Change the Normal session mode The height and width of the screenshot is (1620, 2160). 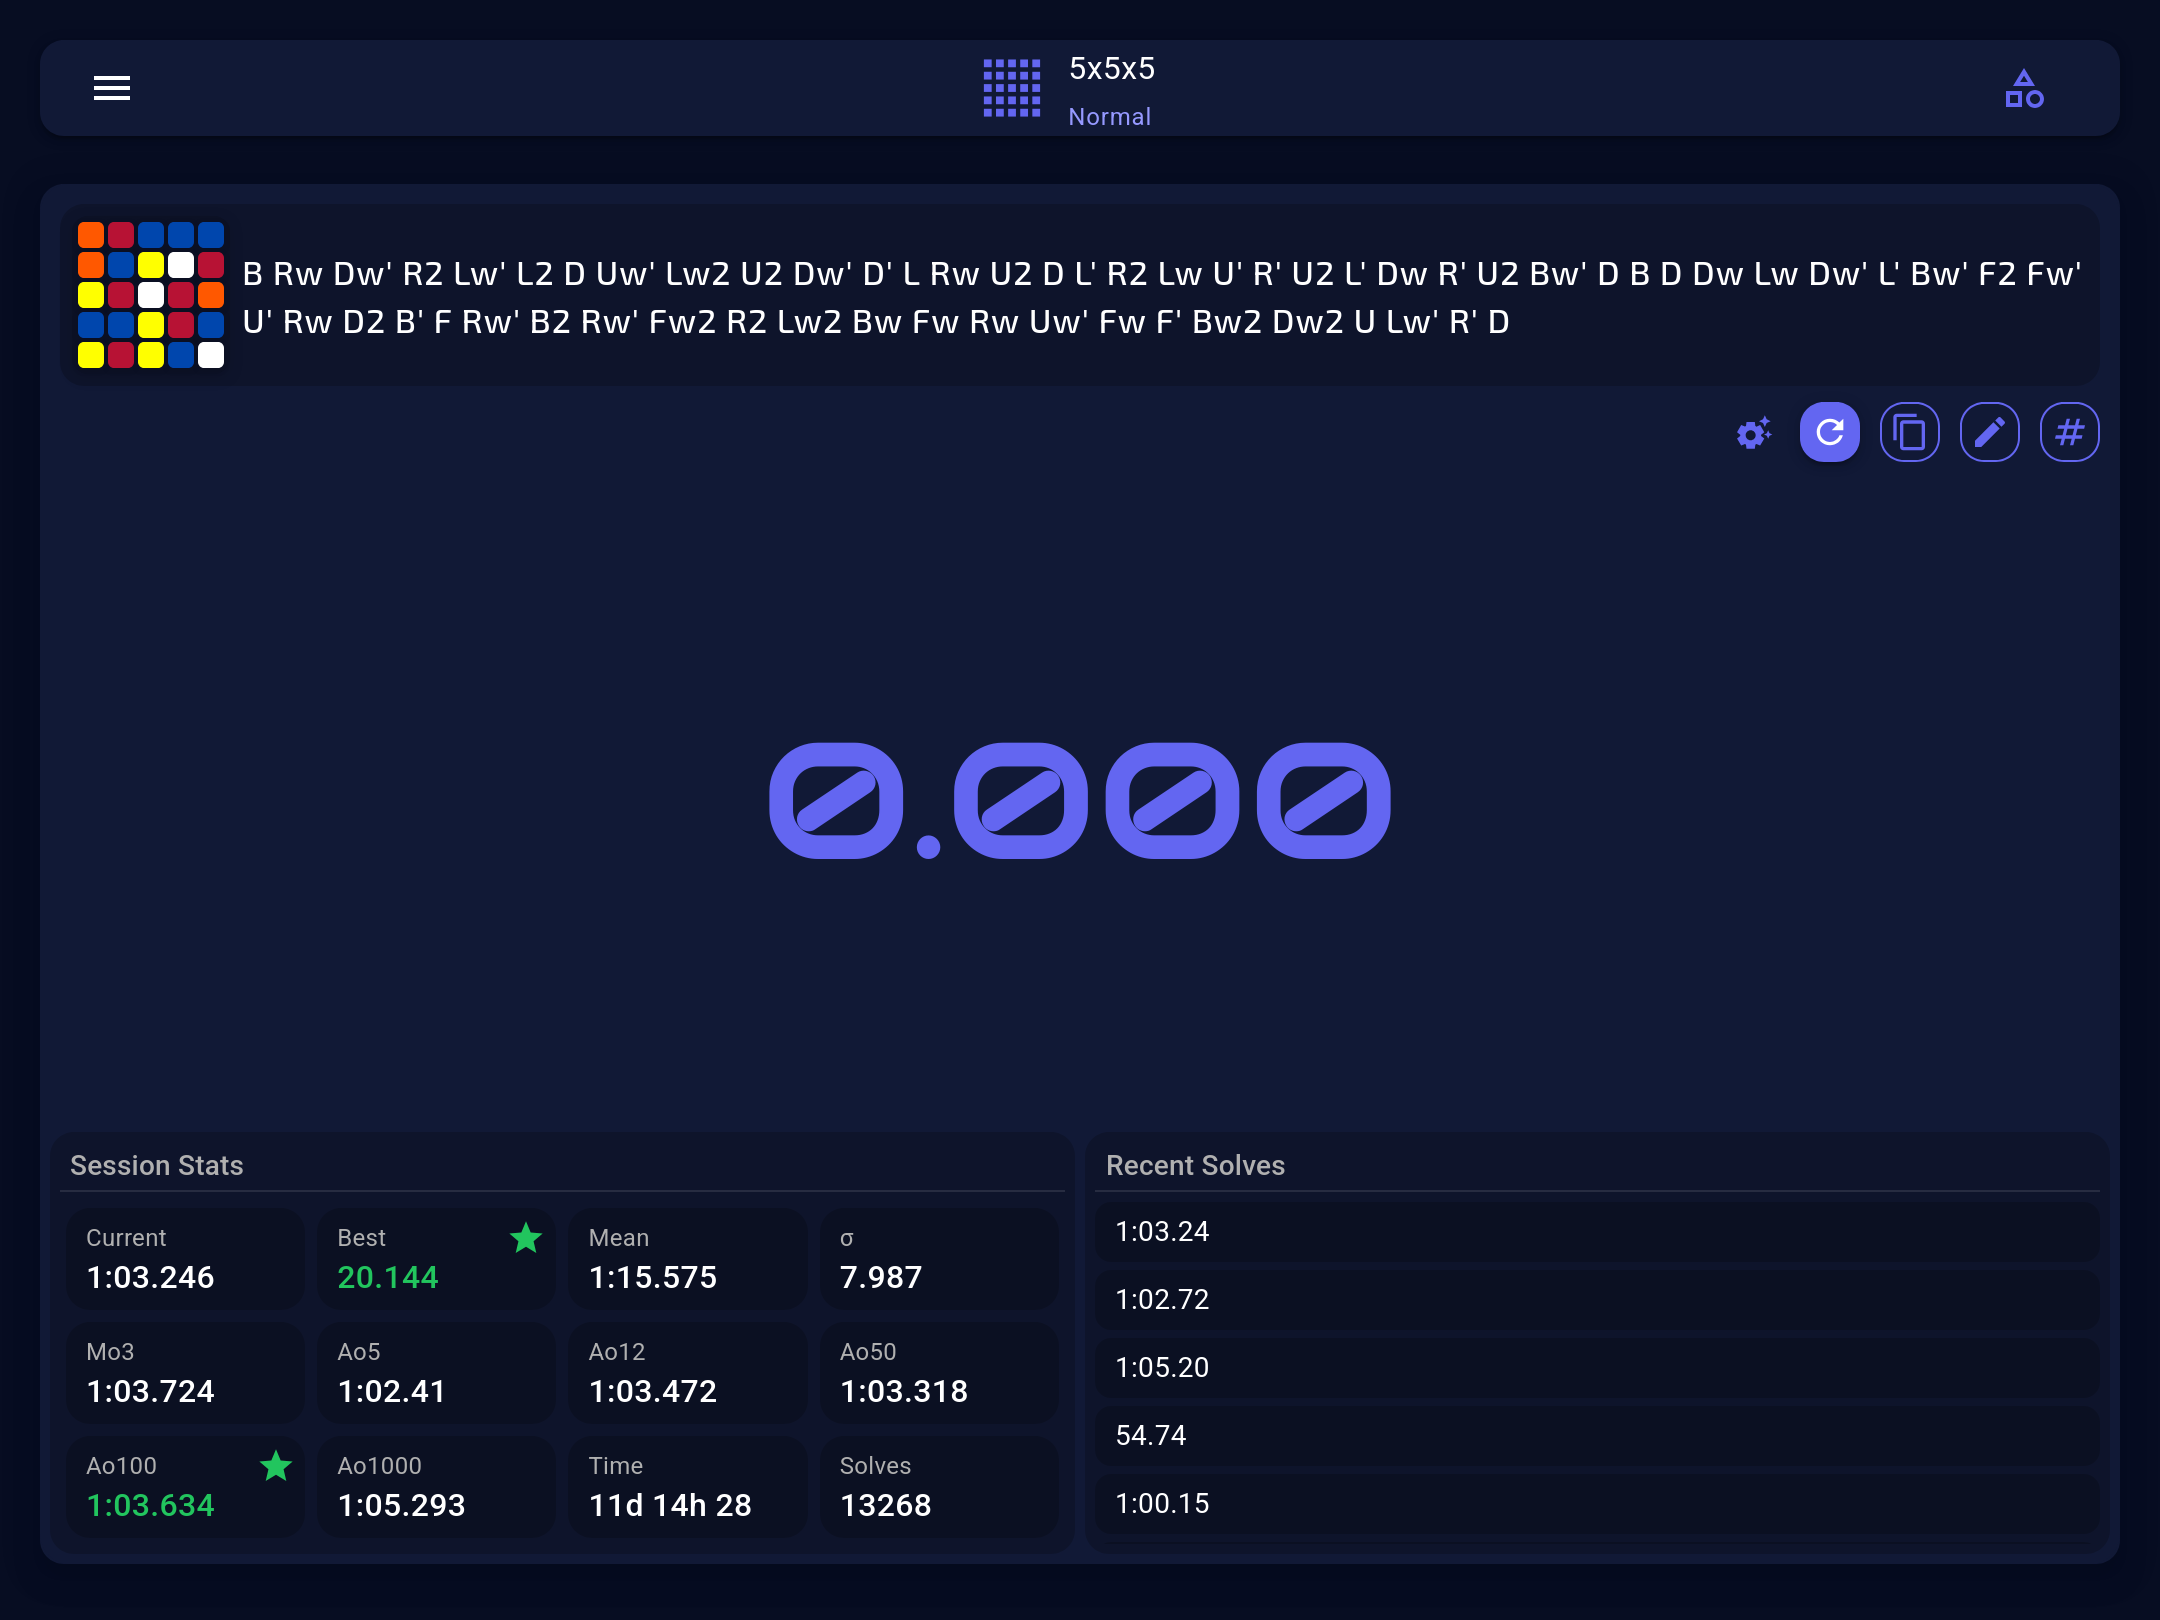(x=1109, y=117)
